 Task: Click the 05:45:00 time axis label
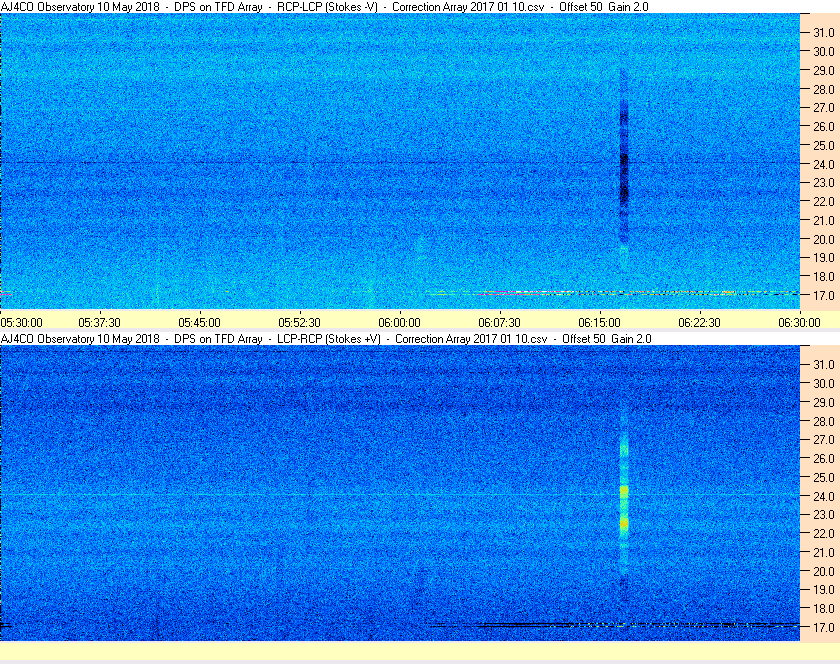click(x=199, y=323)
